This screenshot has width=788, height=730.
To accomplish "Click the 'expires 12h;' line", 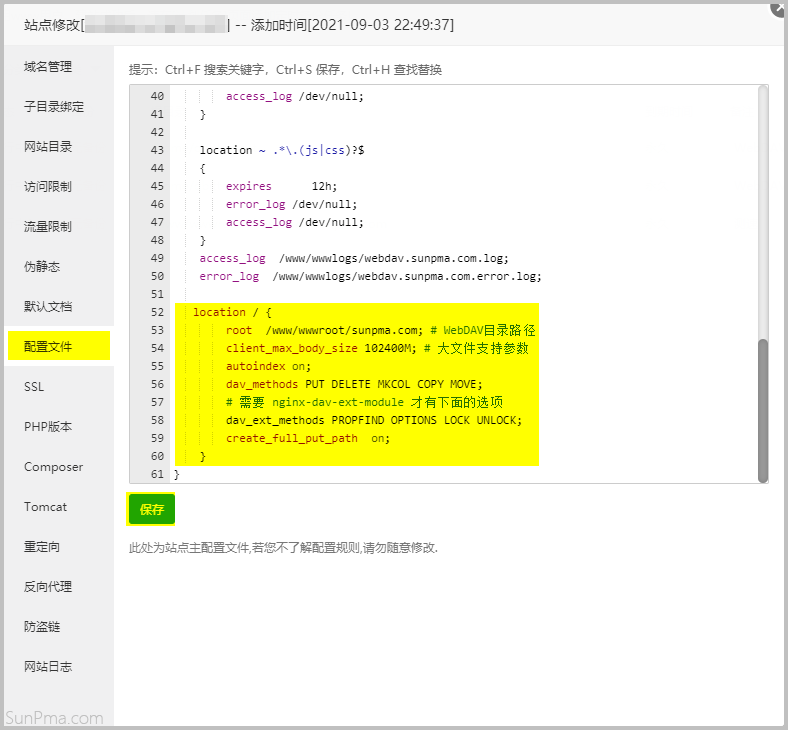I will tap(281, 186).
